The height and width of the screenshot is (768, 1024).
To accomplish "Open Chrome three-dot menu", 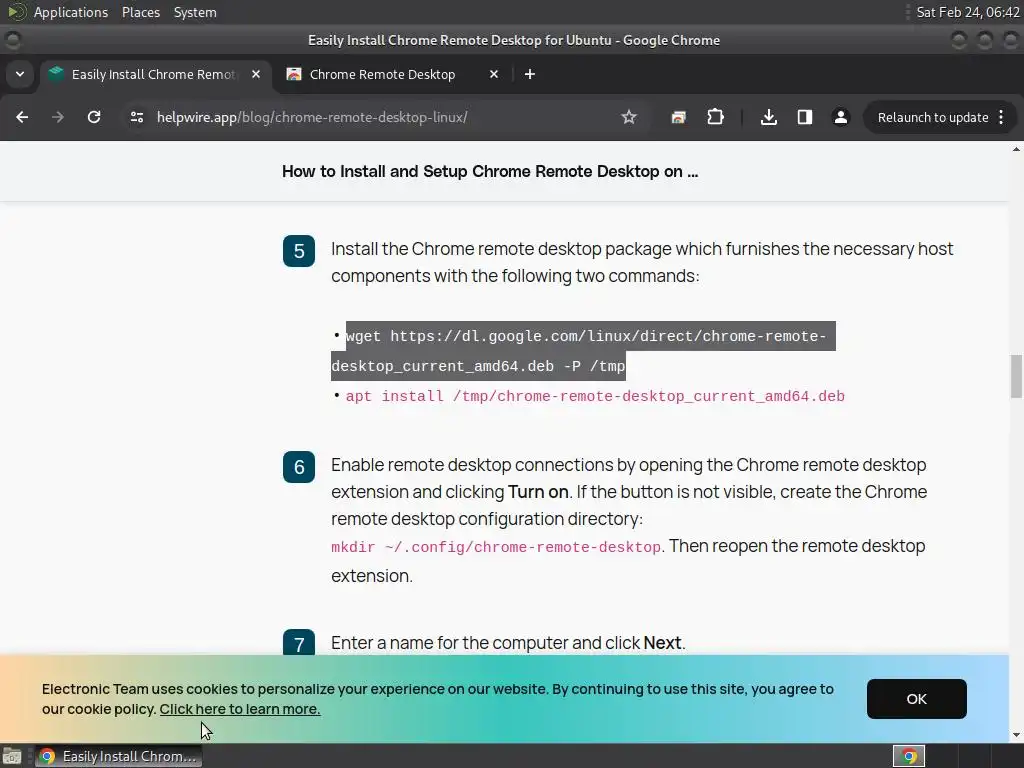I will 1002,117.
